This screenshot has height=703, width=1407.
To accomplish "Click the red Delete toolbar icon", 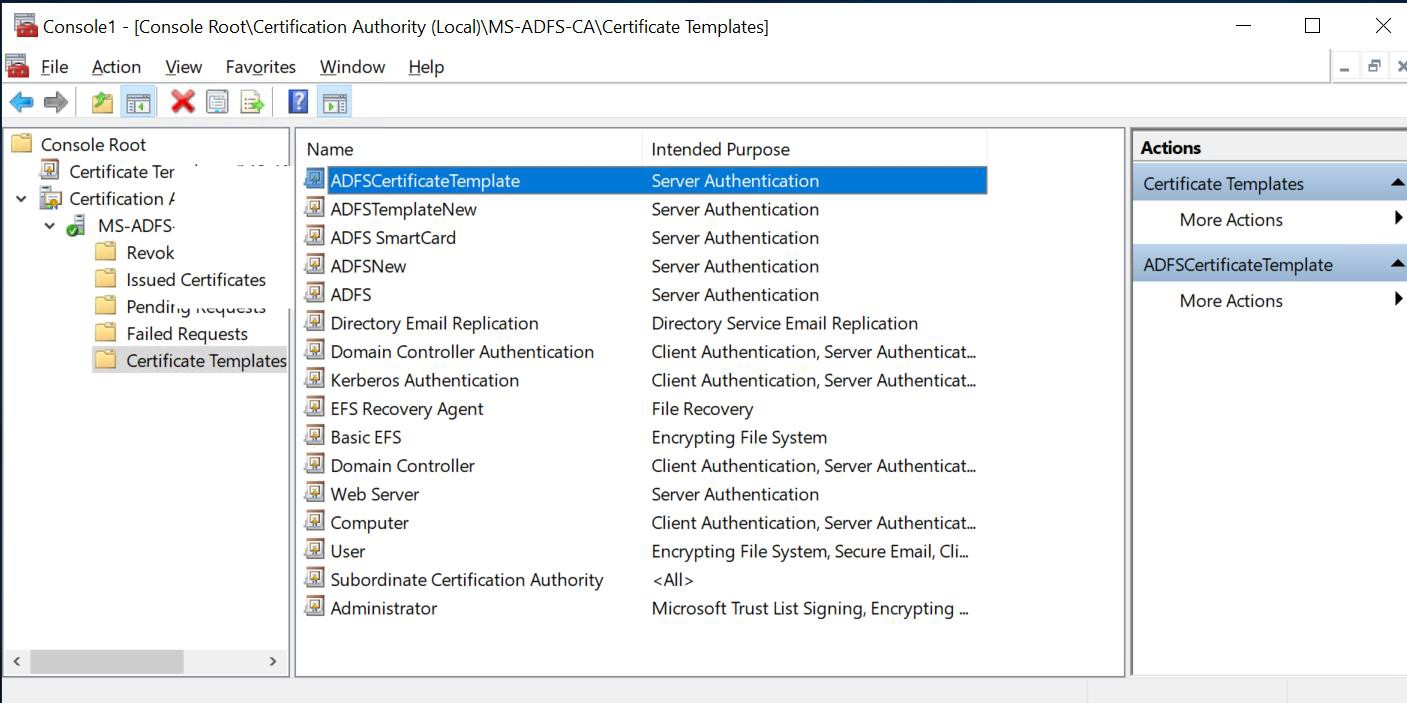I will pyautogui.click(x=182, y=101).
